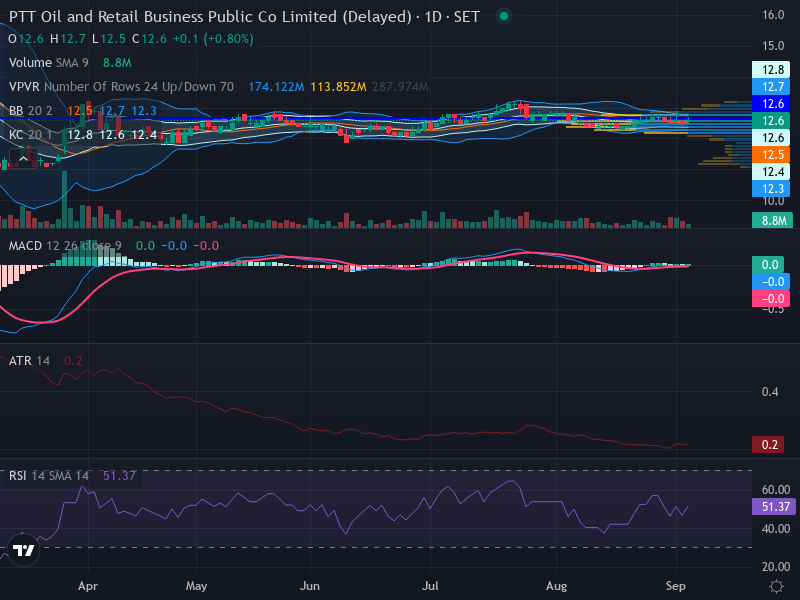Click the Apr date on the time axis

click(x=88, y=586)
